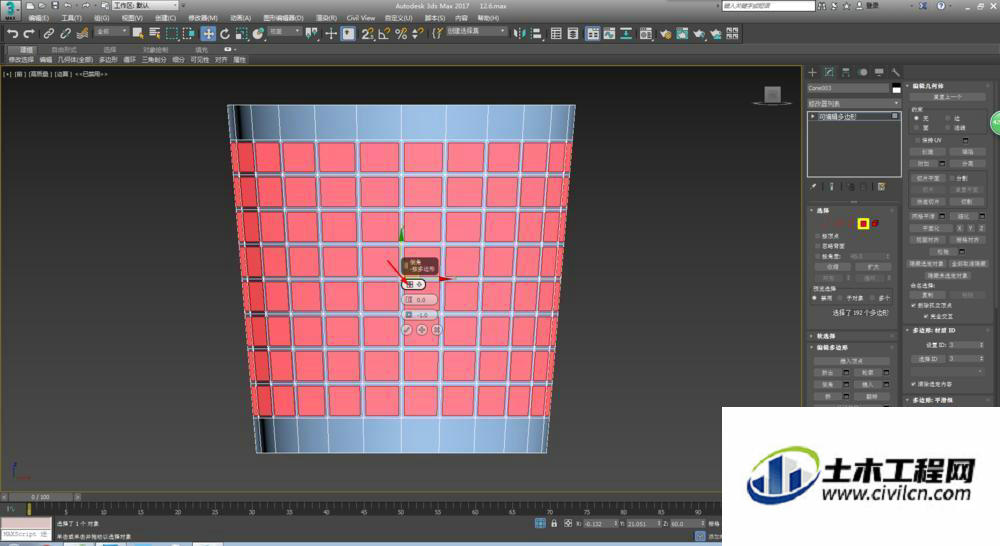Viewport: 1000px width, 546px height.
Task: Toggle the 按顶点 checkbox
Action: tap(818, 236)
